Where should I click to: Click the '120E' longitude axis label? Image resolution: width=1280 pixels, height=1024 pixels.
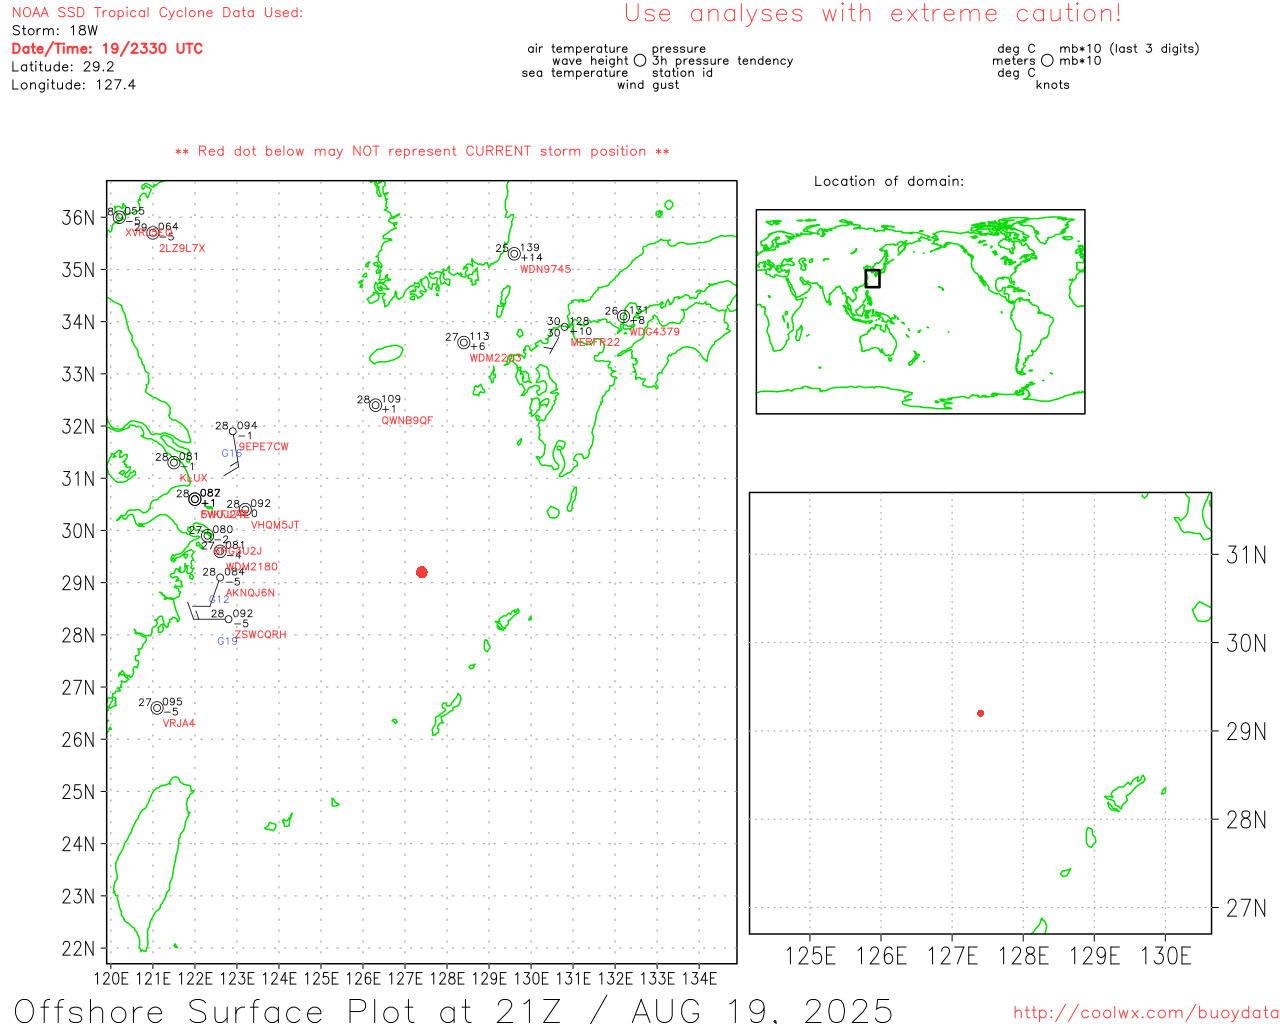click(111, 978)
